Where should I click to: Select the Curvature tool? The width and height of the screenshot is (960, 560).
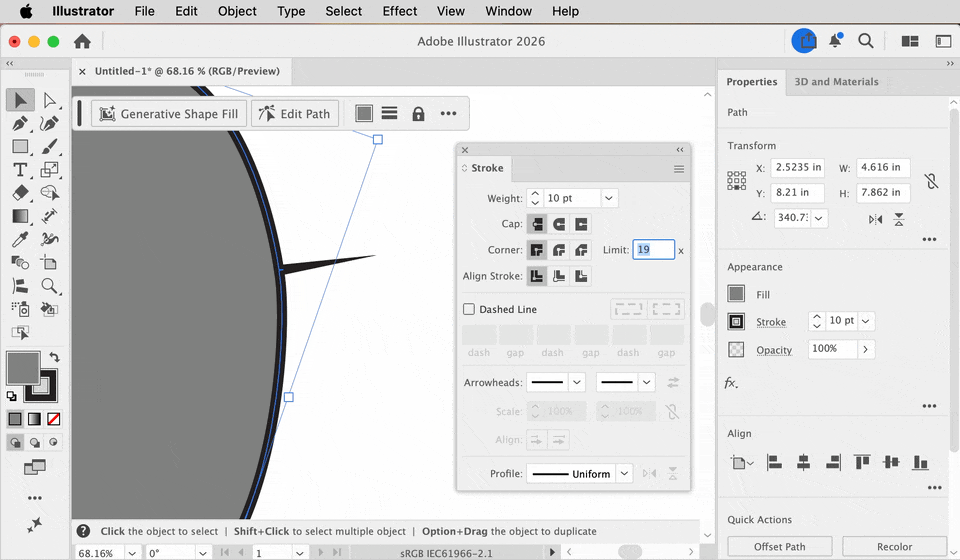[50, 124]
